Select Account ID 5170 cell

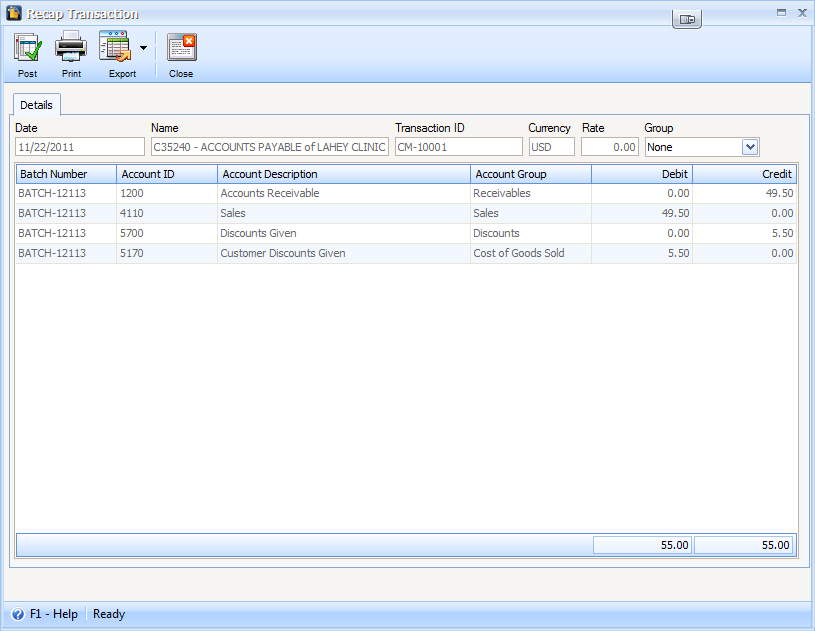point(167,253)
